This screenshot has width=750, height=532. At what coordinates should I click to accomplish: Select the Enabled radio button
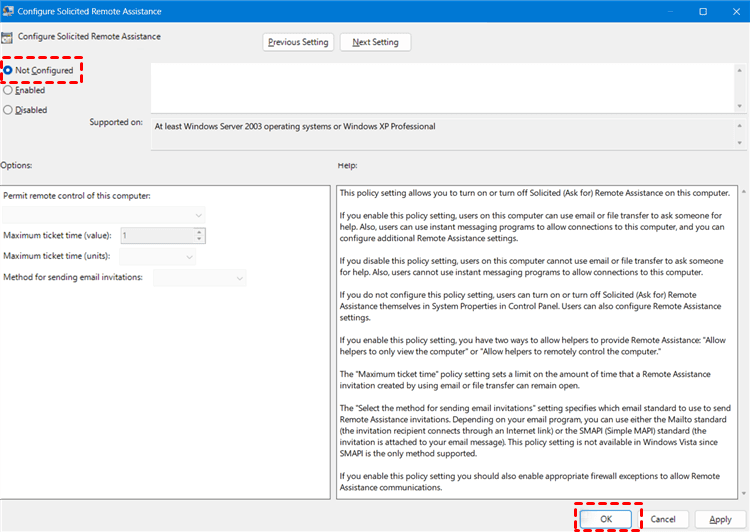[8, 90]
